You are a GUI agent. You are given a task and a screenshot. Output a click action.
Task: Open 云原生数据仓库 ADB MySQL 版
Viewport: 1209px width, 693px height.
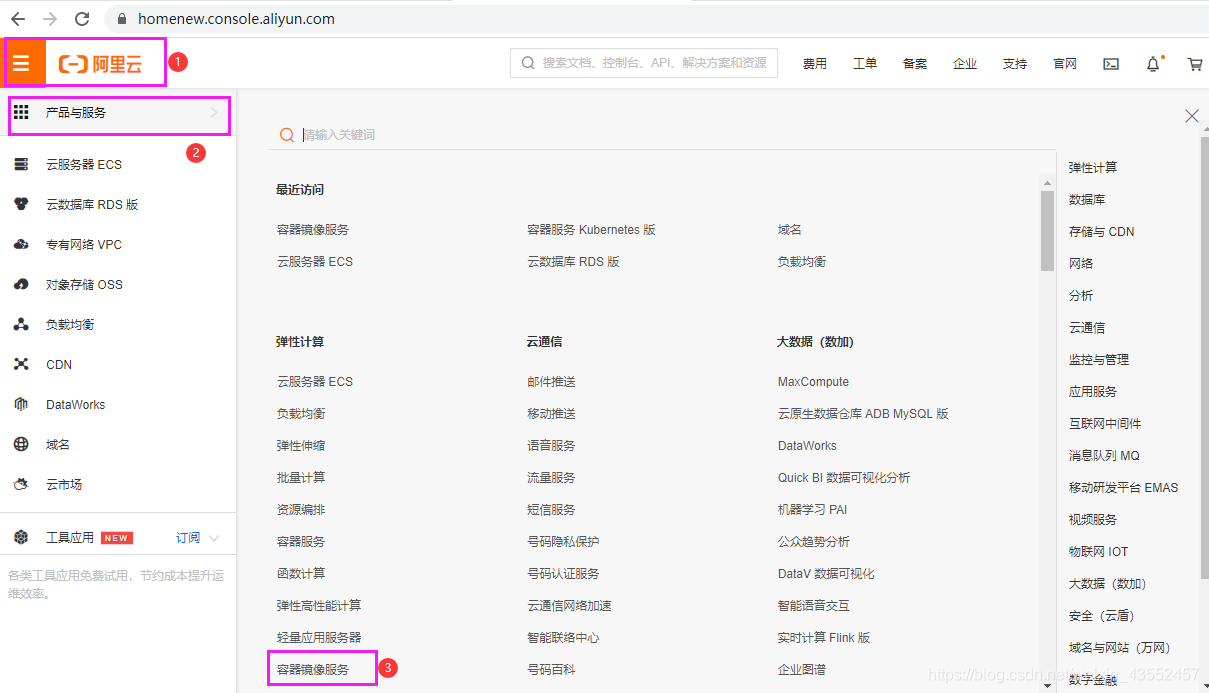click(x=863, y=414)
